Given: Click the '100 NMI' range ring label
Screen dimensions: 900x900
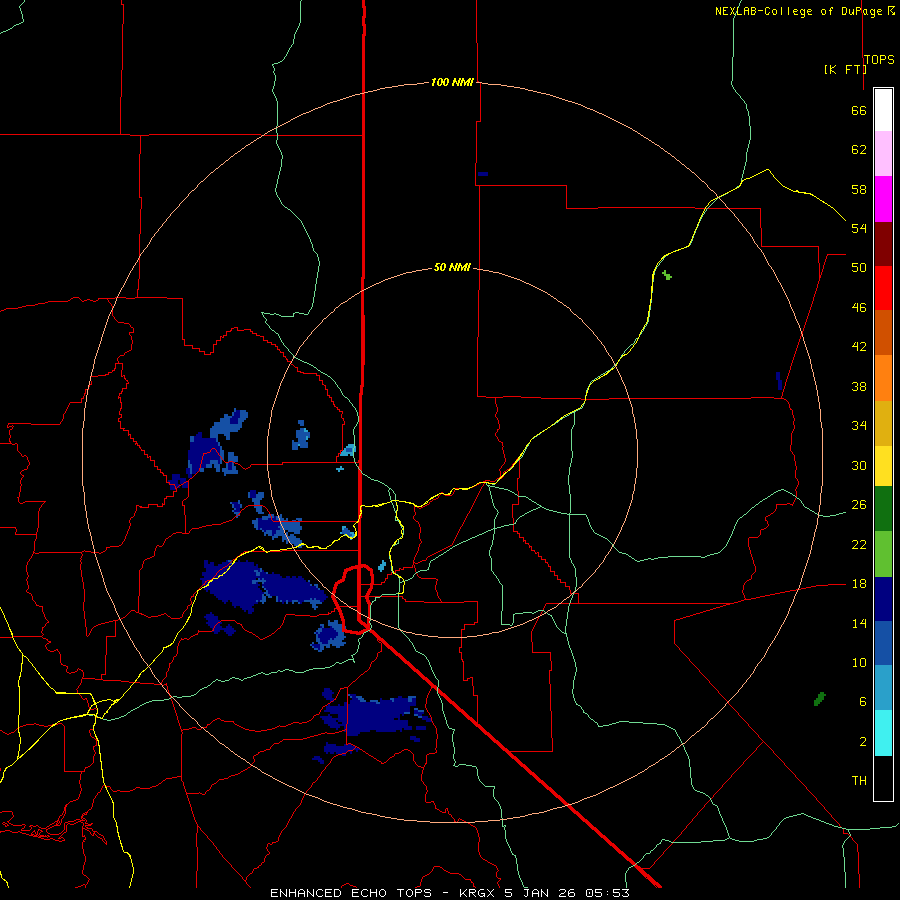Looking at the screenshot, I should [x=452, y=82].
